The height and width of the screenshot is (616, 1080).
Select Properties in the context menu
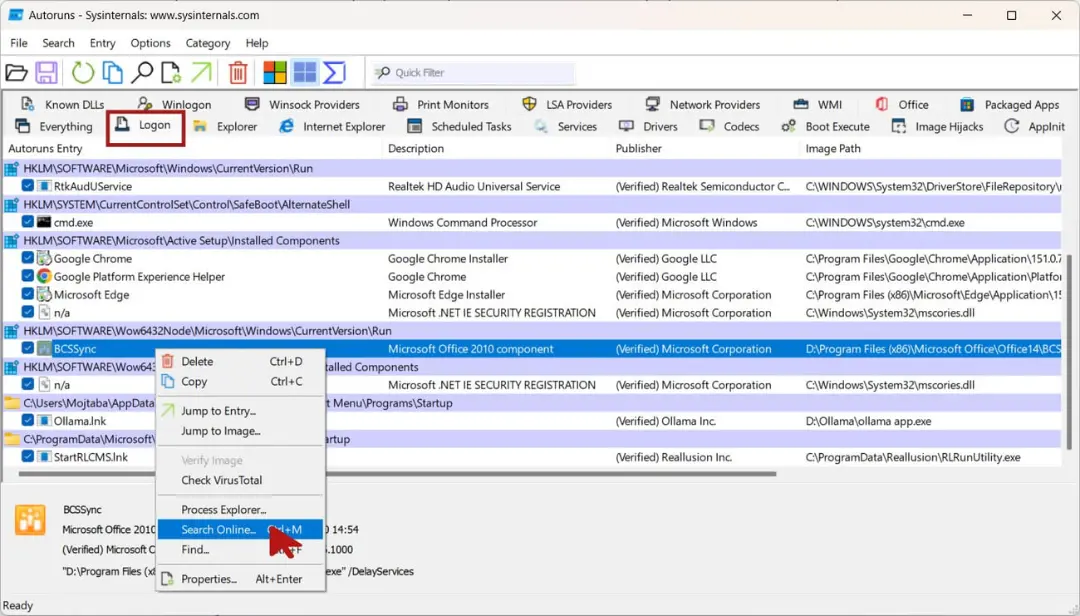pos(240,579)
